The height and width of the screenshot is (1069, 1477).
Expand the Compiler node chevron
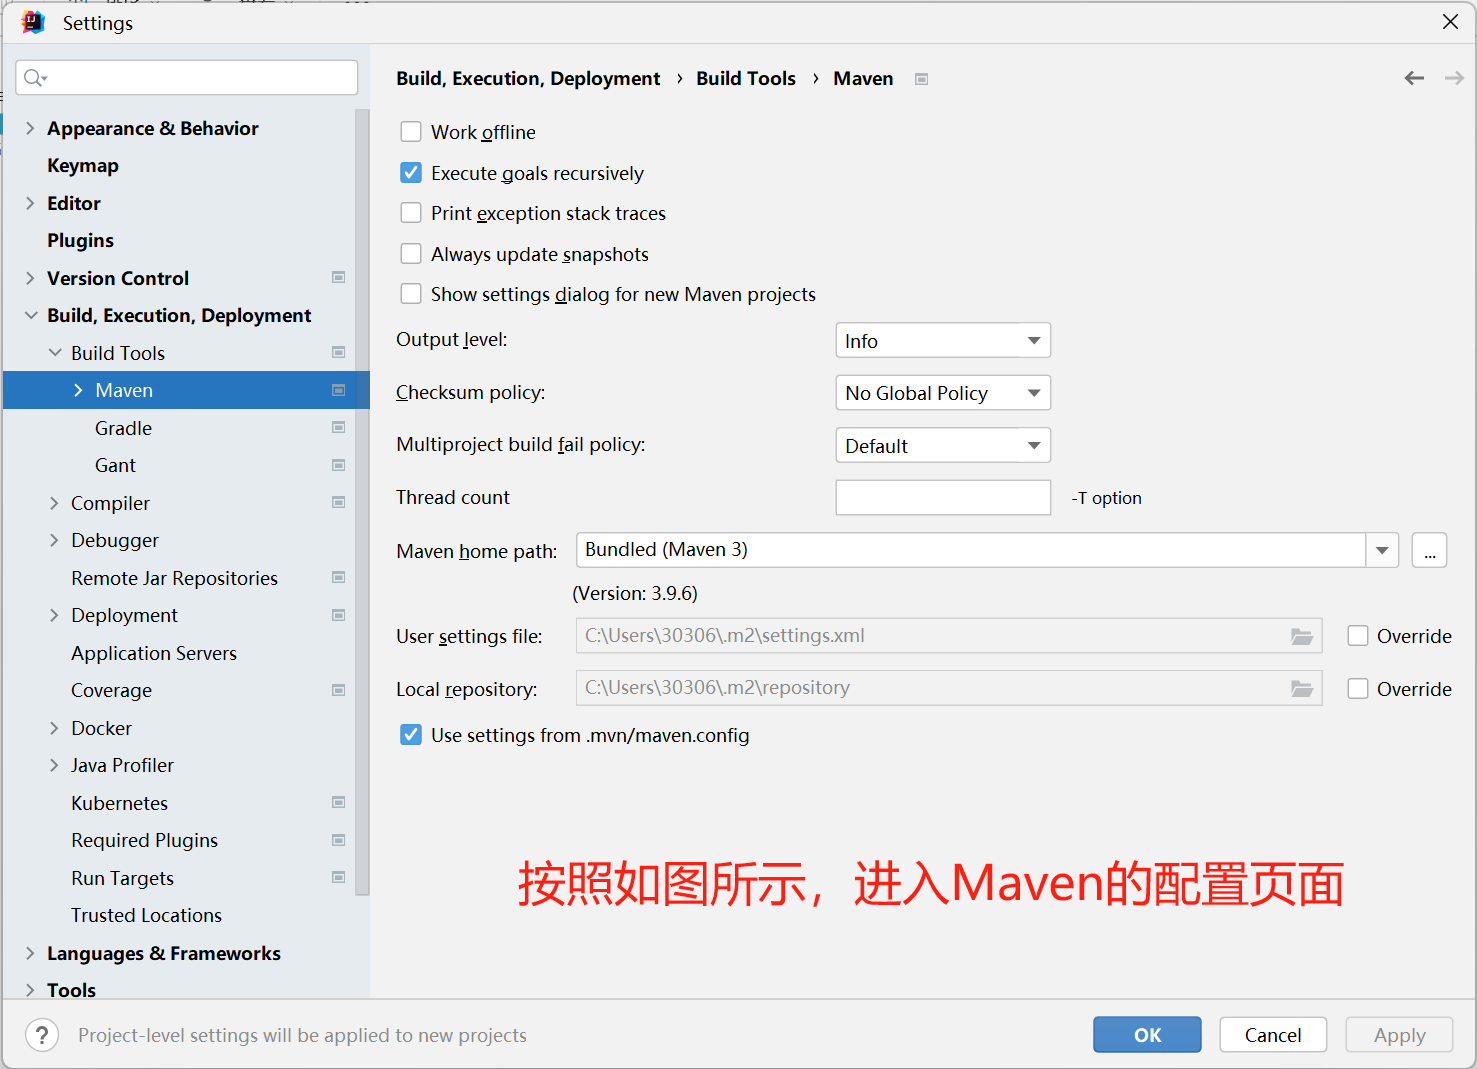pos(55,503)
